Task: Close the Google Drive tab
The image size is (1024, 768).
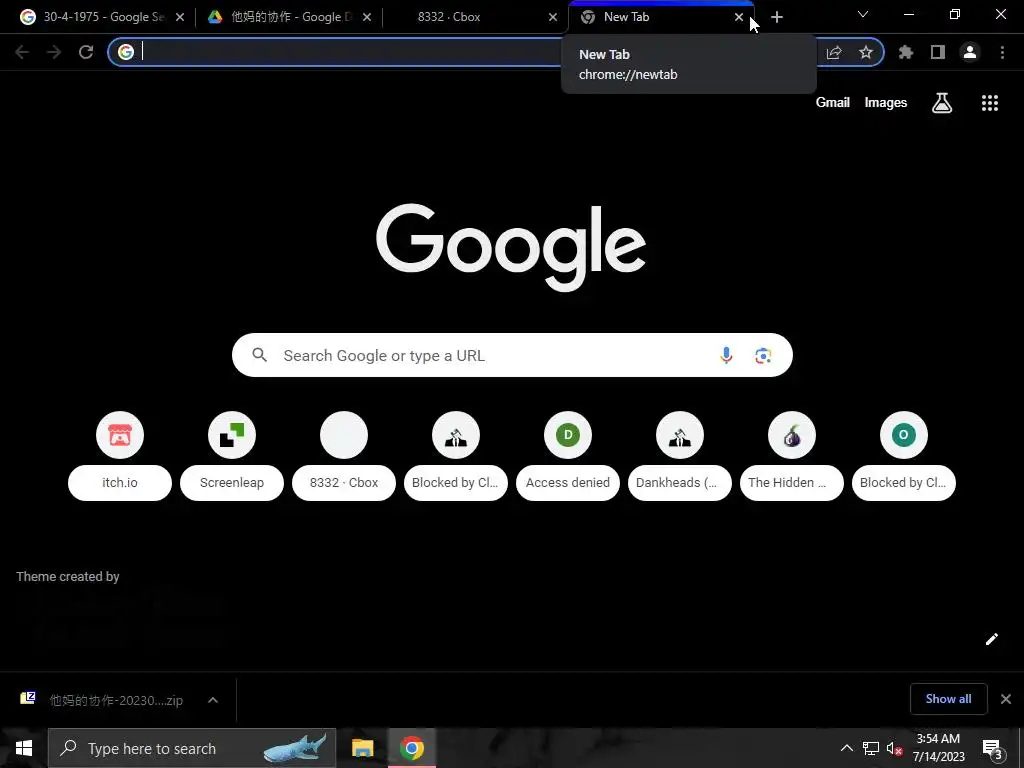Action: (367, 17)
